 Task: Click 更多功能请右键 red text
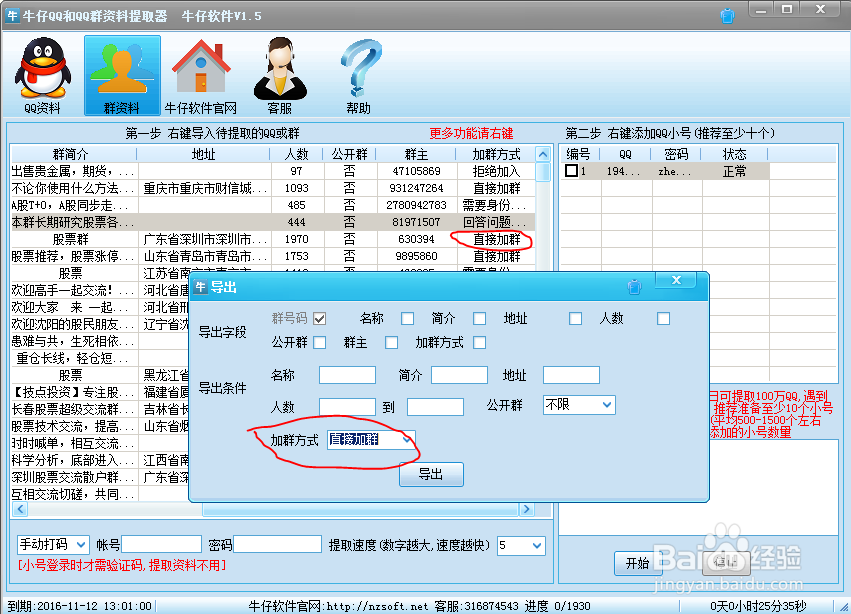471,134
